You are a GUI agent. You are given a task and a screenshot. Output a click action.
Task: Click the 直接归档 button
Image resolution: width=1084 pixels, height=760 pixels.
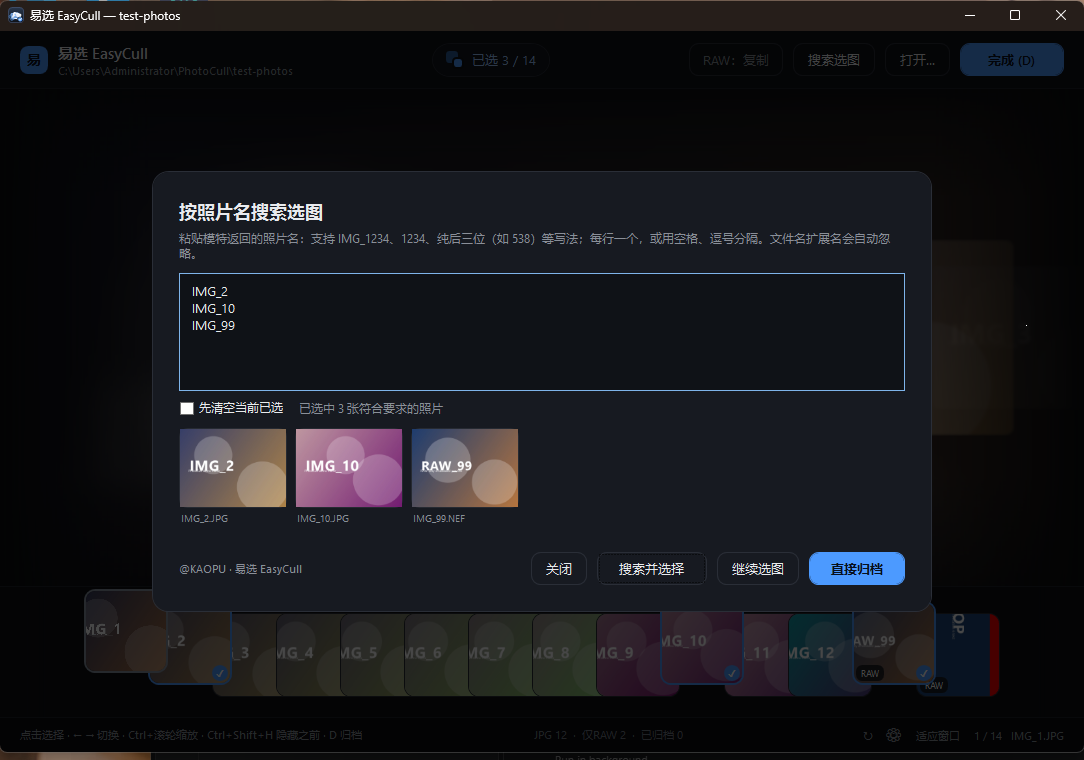click(857, 568)
